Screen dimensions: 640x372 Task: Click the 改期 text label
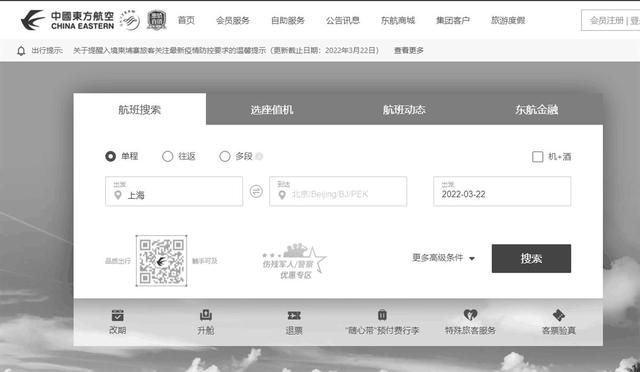pyautogui.click(x=118, y=330)
